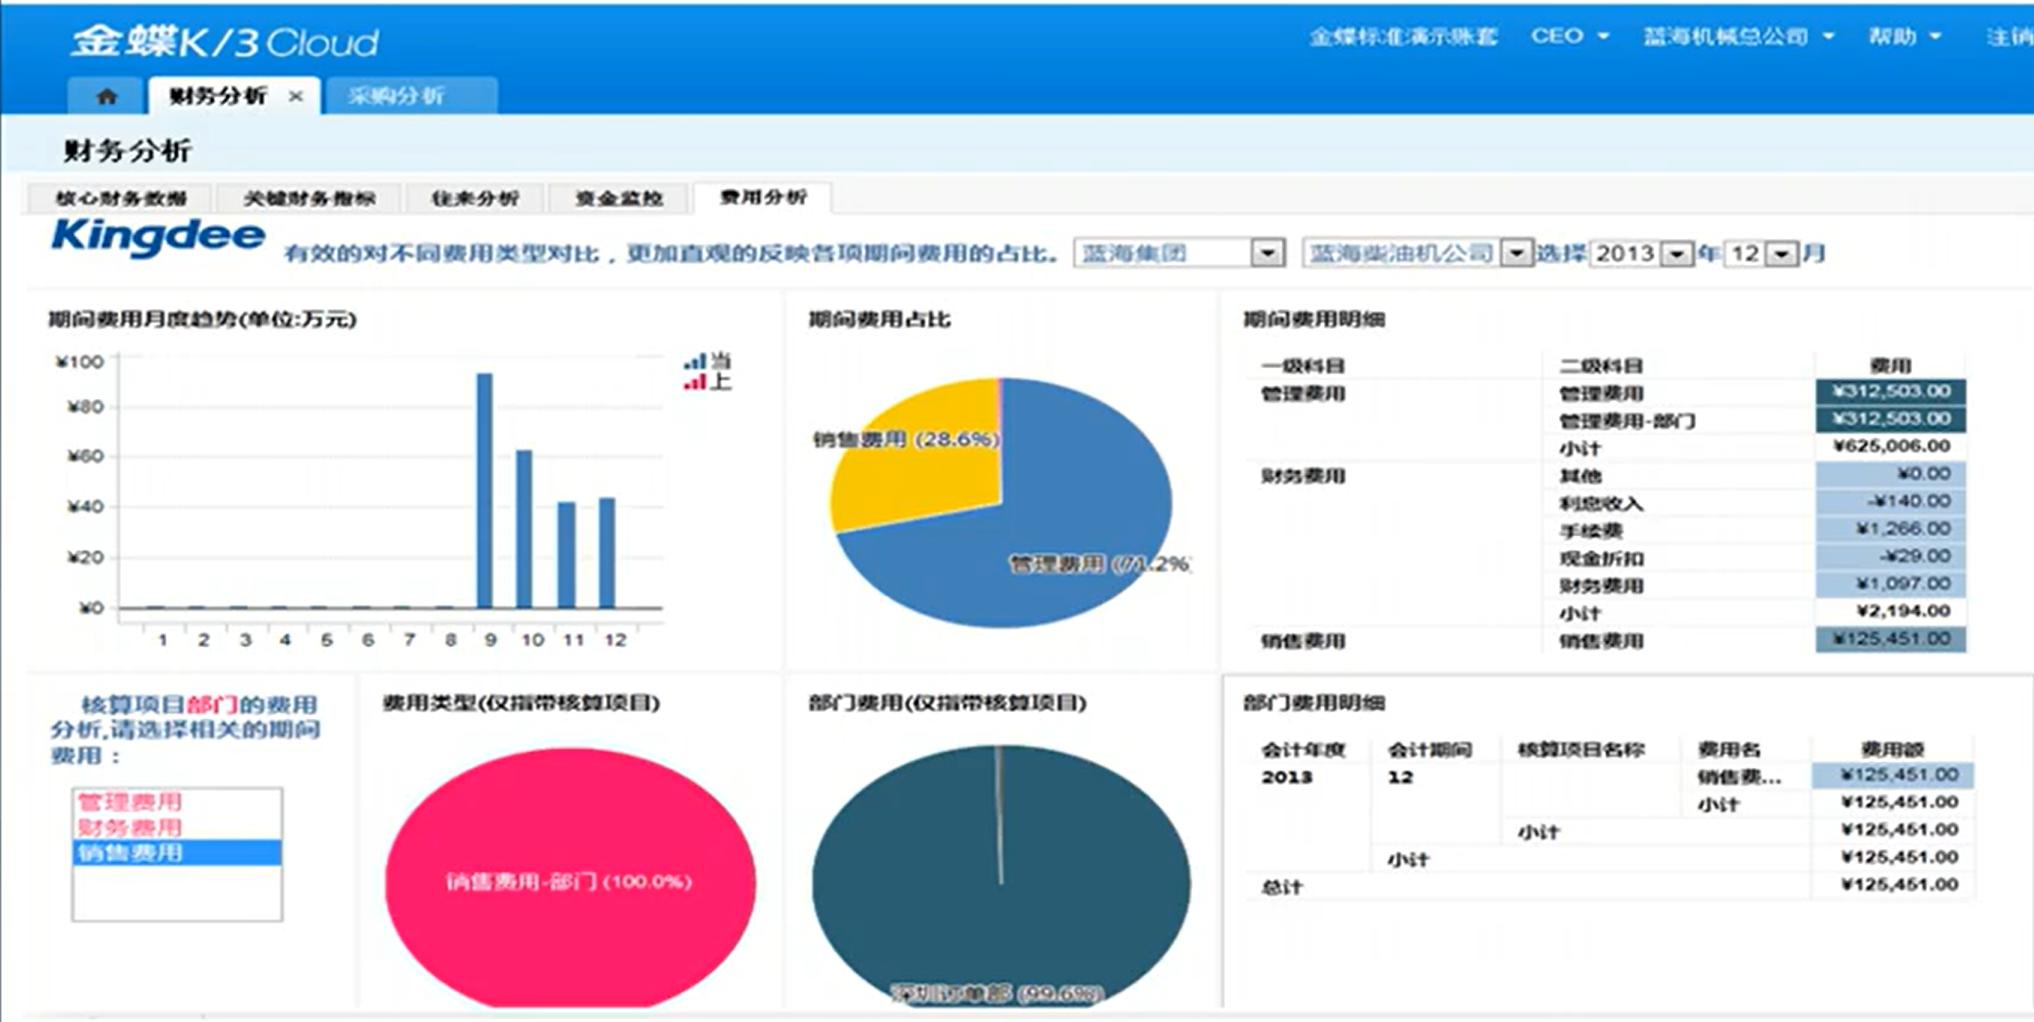Image resolution: width=2034 pixels, height=1022 pixels.
Task: Click the 现金折扣 row label
Action: [x=1601, y=559]
